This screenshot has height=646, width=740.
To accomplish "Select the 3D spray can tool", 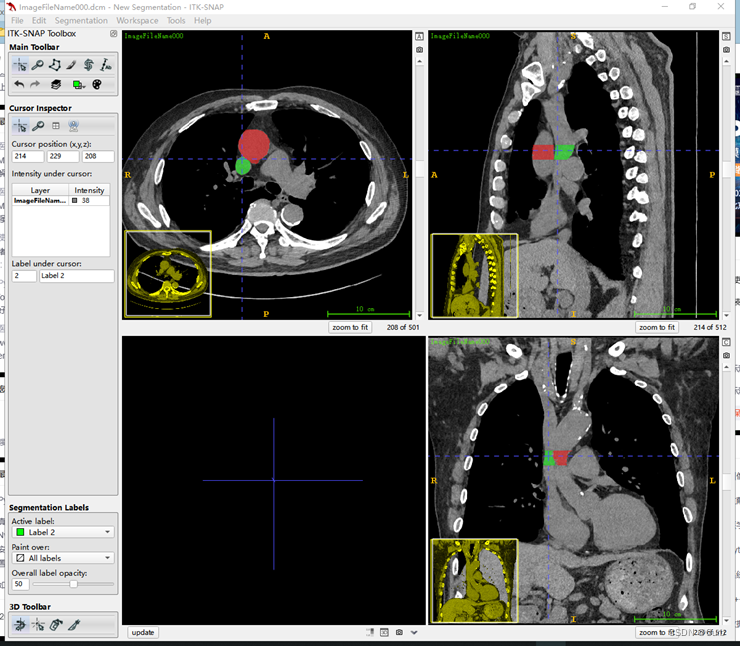I will [56, 625].
